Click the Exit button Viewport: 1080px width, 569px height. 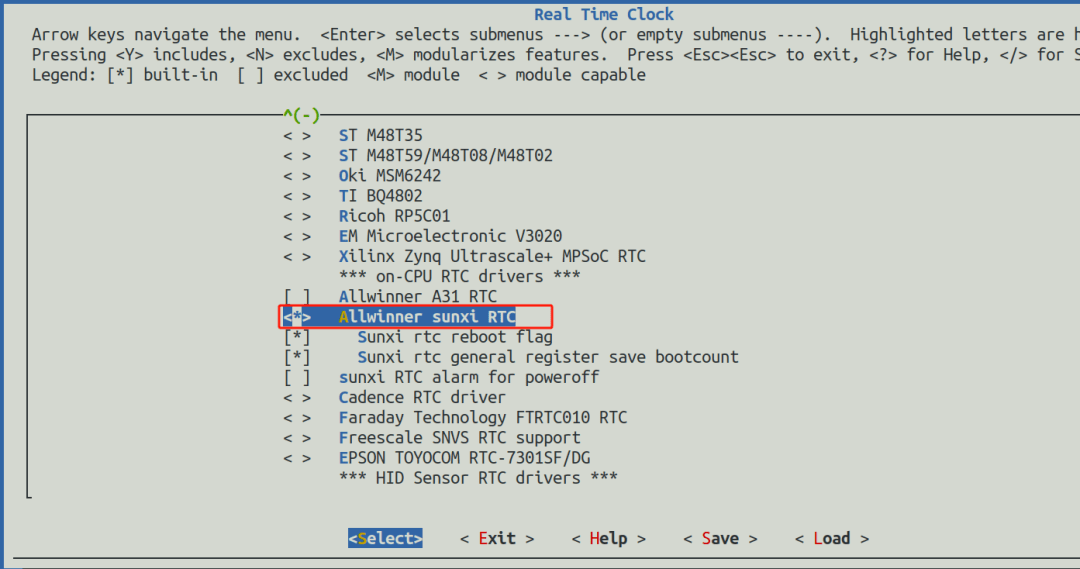point(497,539)
